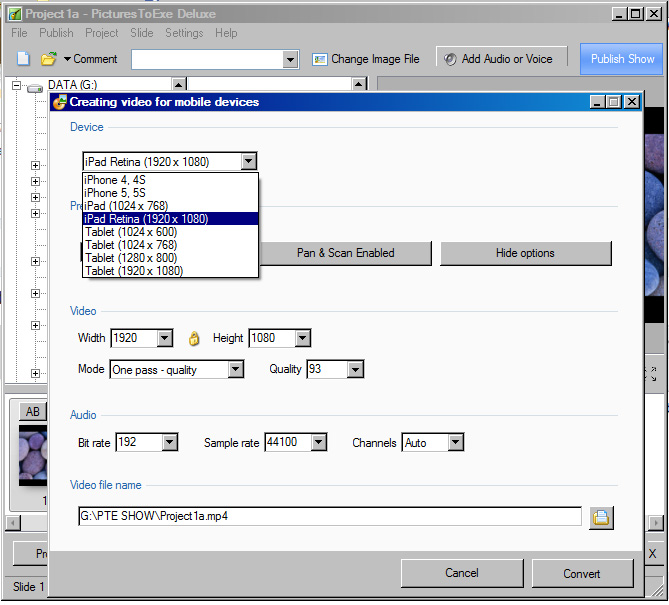669x605 pixels.
Task: Click the open folder toolbar icon
Action: pyautogui.click(x=48, y=59)
